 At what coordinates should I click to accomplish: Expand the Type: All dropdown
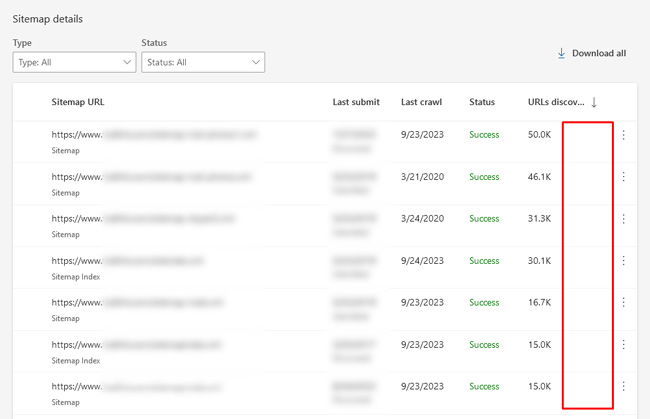coord(74,63)
